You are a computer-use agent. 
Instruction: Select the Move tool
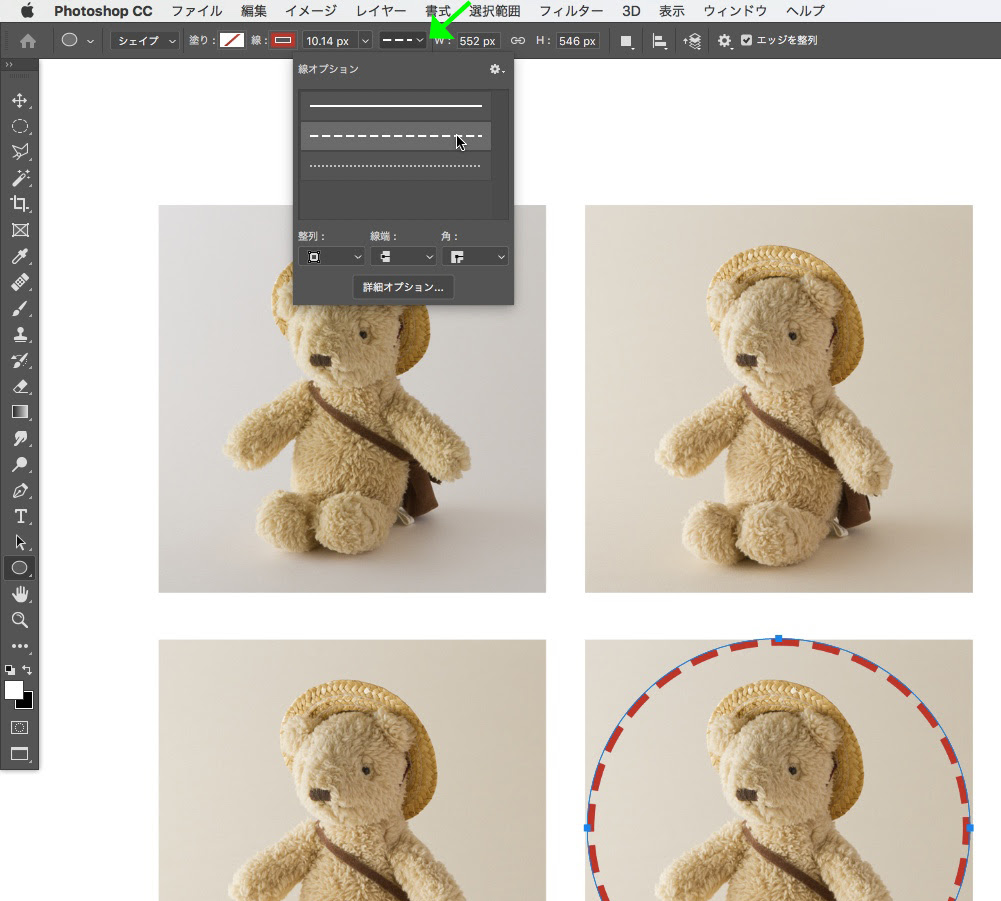point(20,100)
